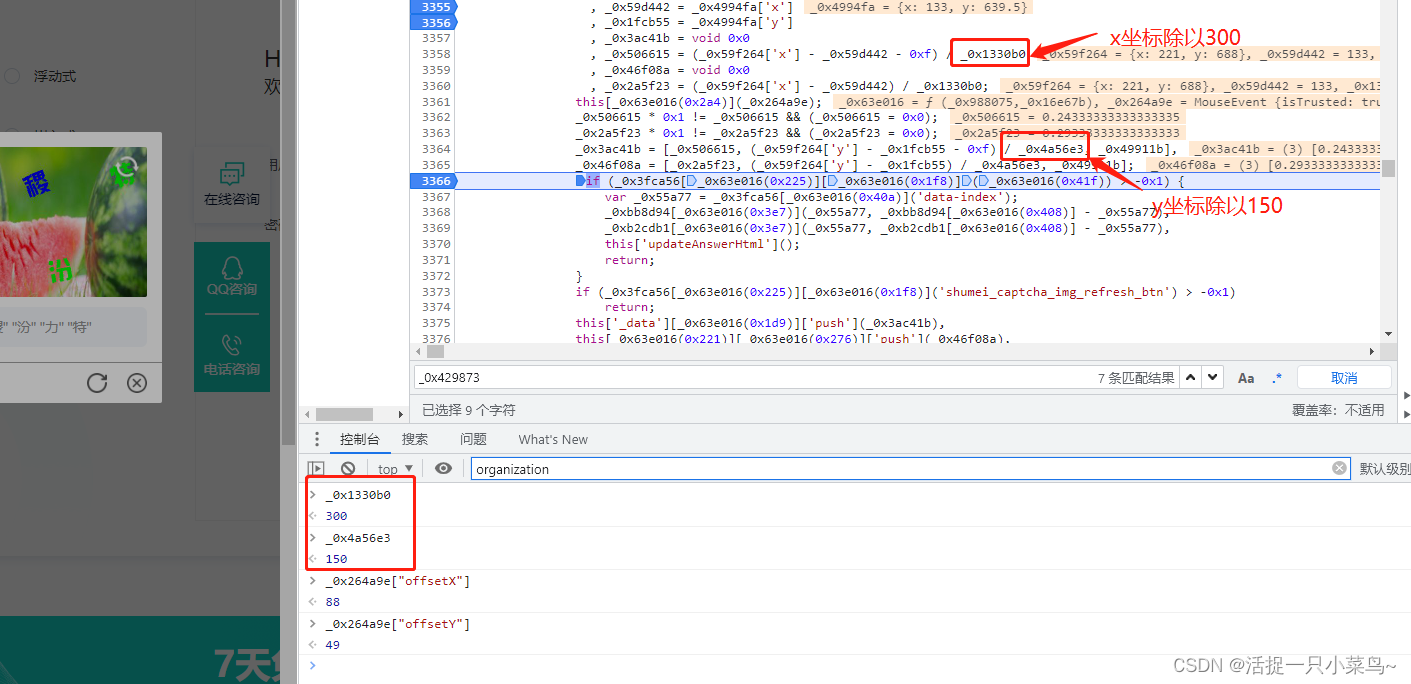
Task: Clear the organization filter text
Action: (1339, 468)
